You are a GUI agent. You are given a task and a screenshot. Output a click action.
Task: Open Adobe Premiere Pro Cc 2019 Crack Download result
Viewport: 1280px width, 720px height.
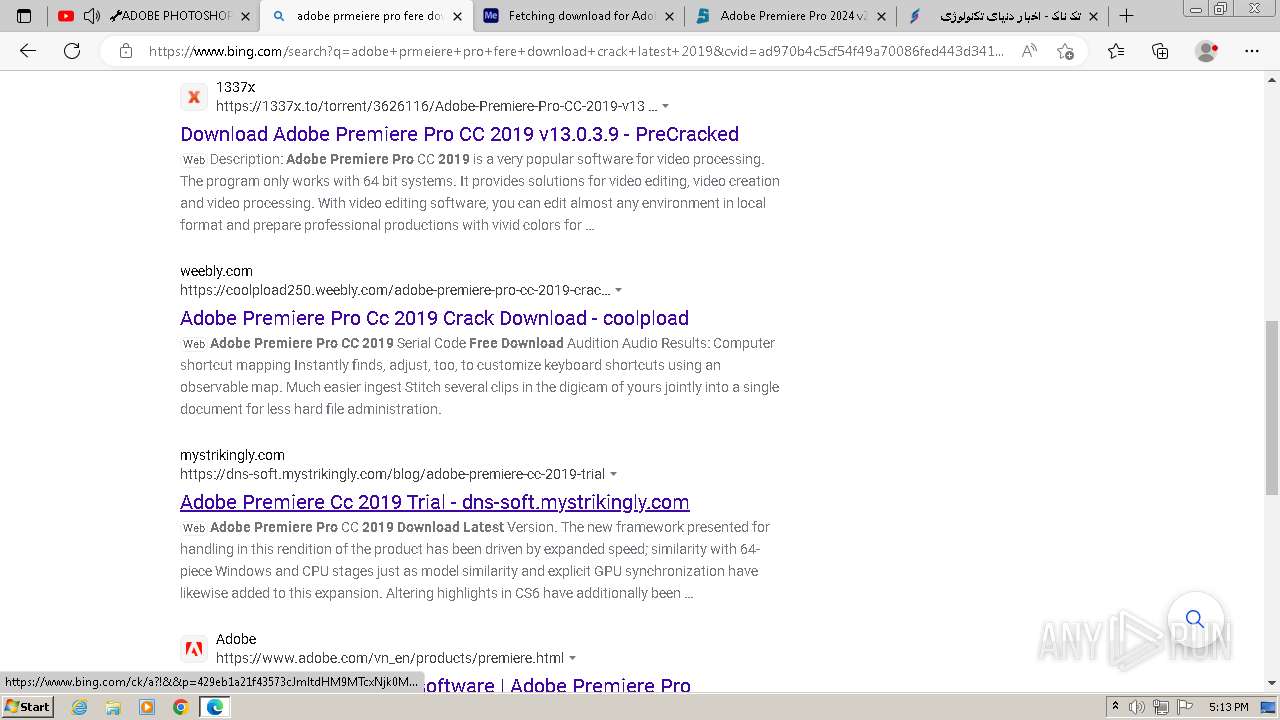tap(434, 318)
